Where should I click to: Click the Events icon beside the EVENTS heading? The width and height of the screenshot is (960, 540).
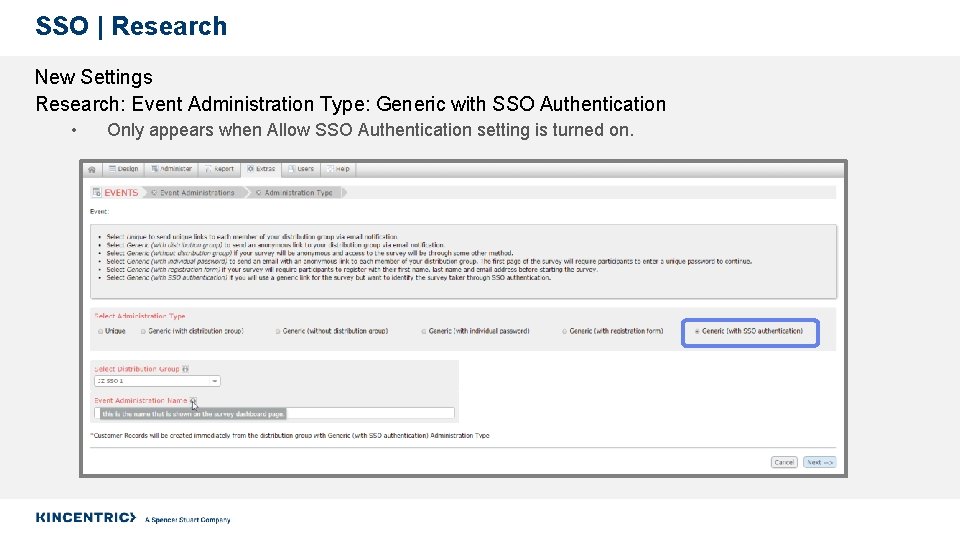point(97,192)
